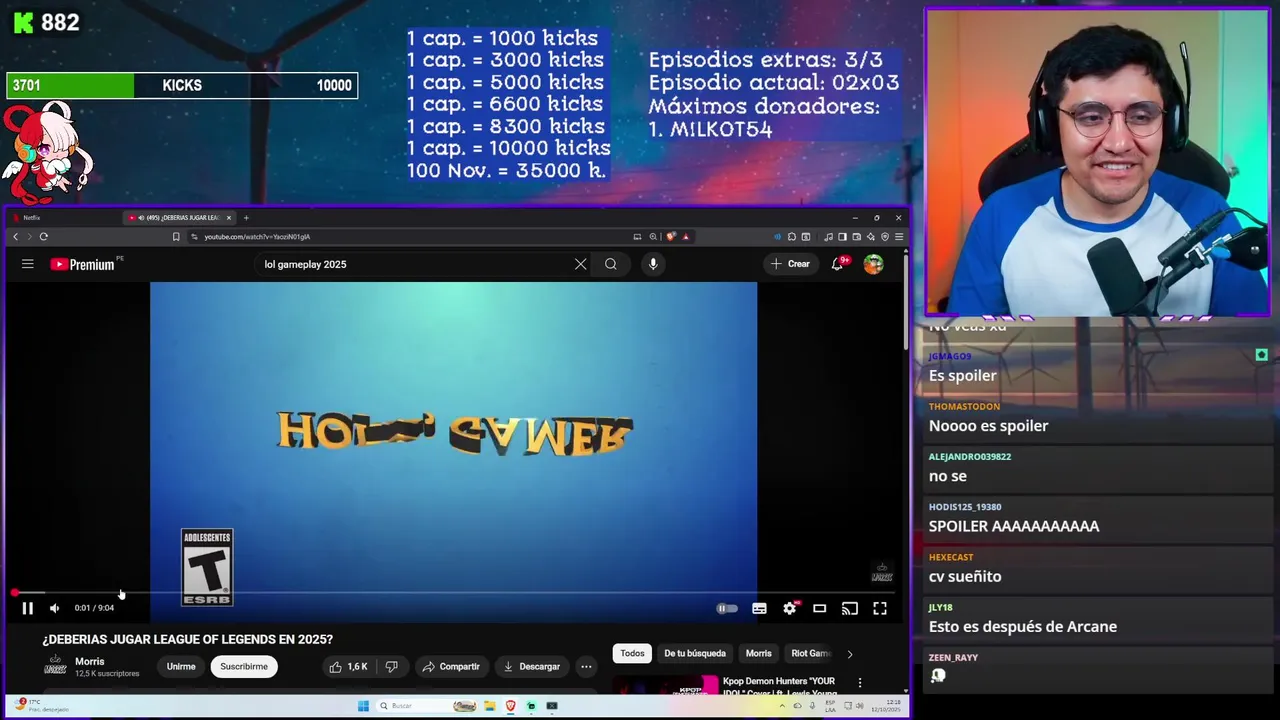This screenshot has height=720, width=1280.
Task: Pause the video
Action: click(28, 608)
